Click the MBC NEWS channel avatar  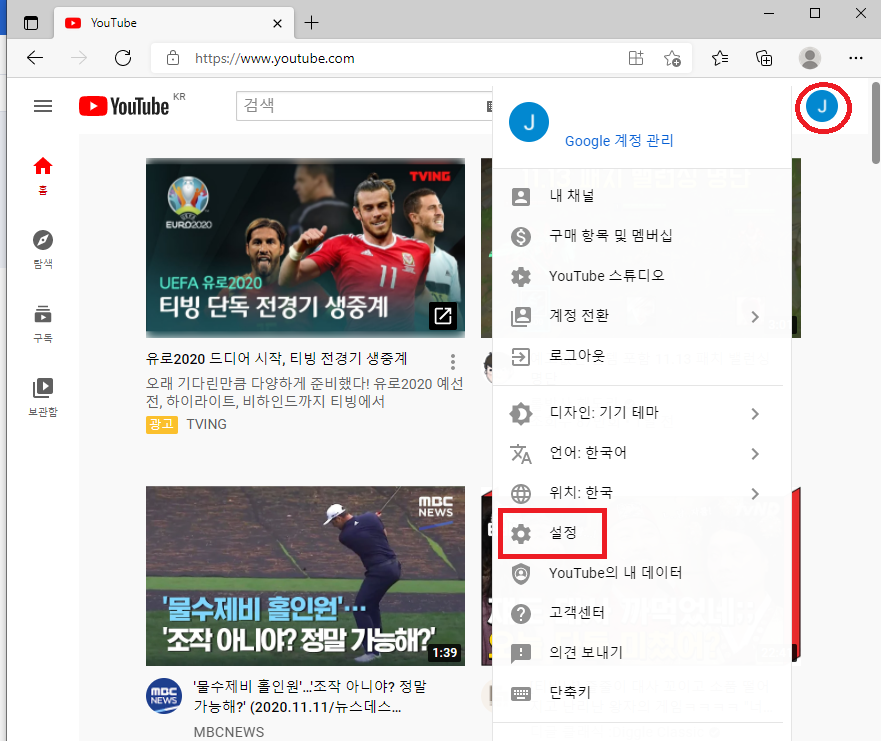click(164, 696)
